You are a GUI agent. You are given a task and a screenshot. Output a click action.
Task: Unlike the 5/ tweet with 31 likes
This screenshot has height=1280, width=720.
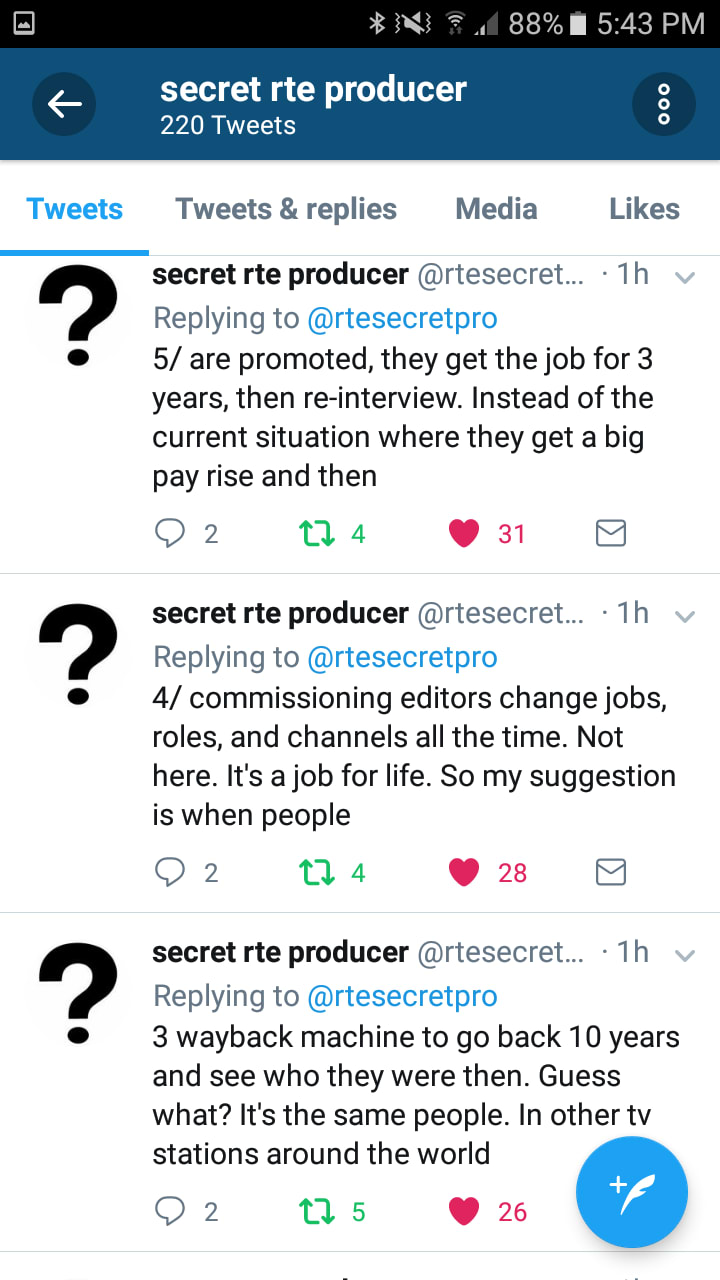[x=464, y=534]
